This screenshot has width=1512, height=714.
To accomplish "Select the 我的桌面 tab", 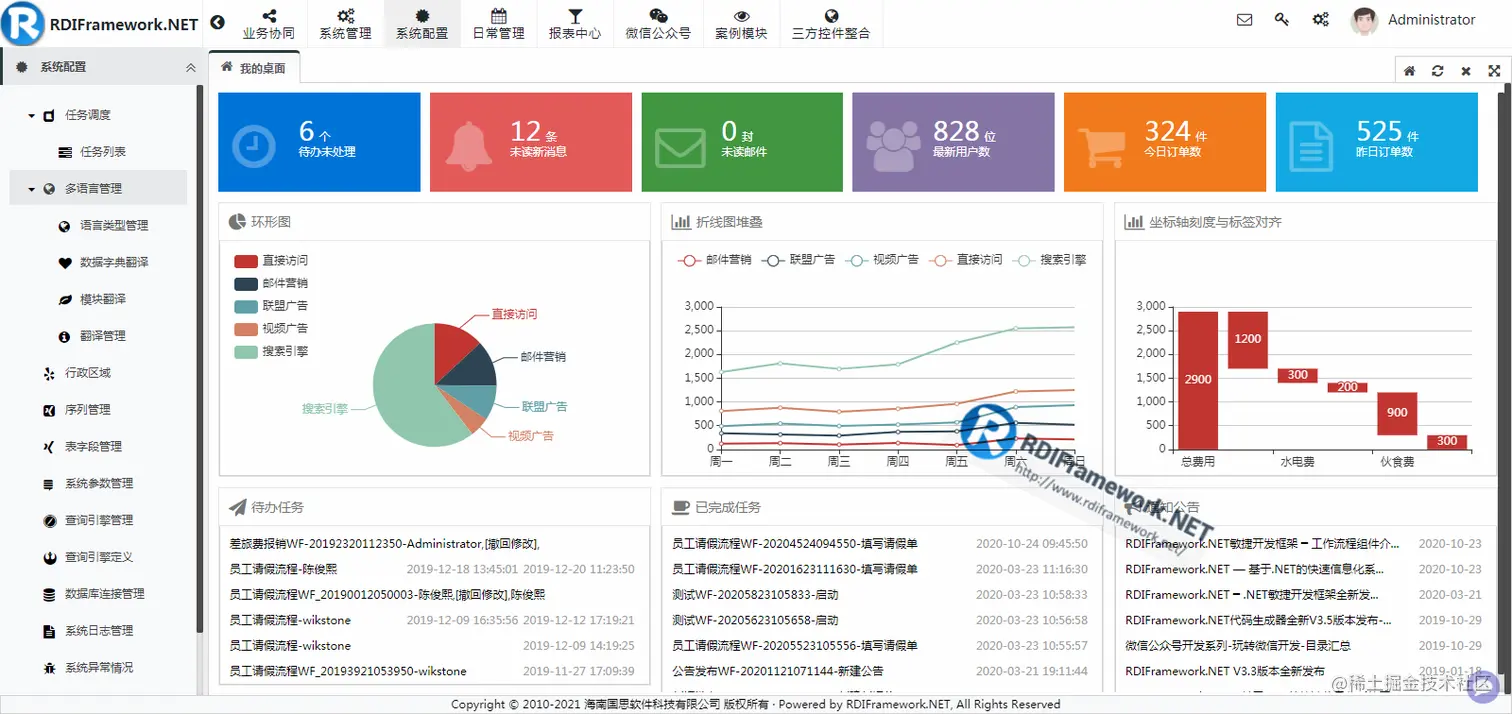I will 254,68.
